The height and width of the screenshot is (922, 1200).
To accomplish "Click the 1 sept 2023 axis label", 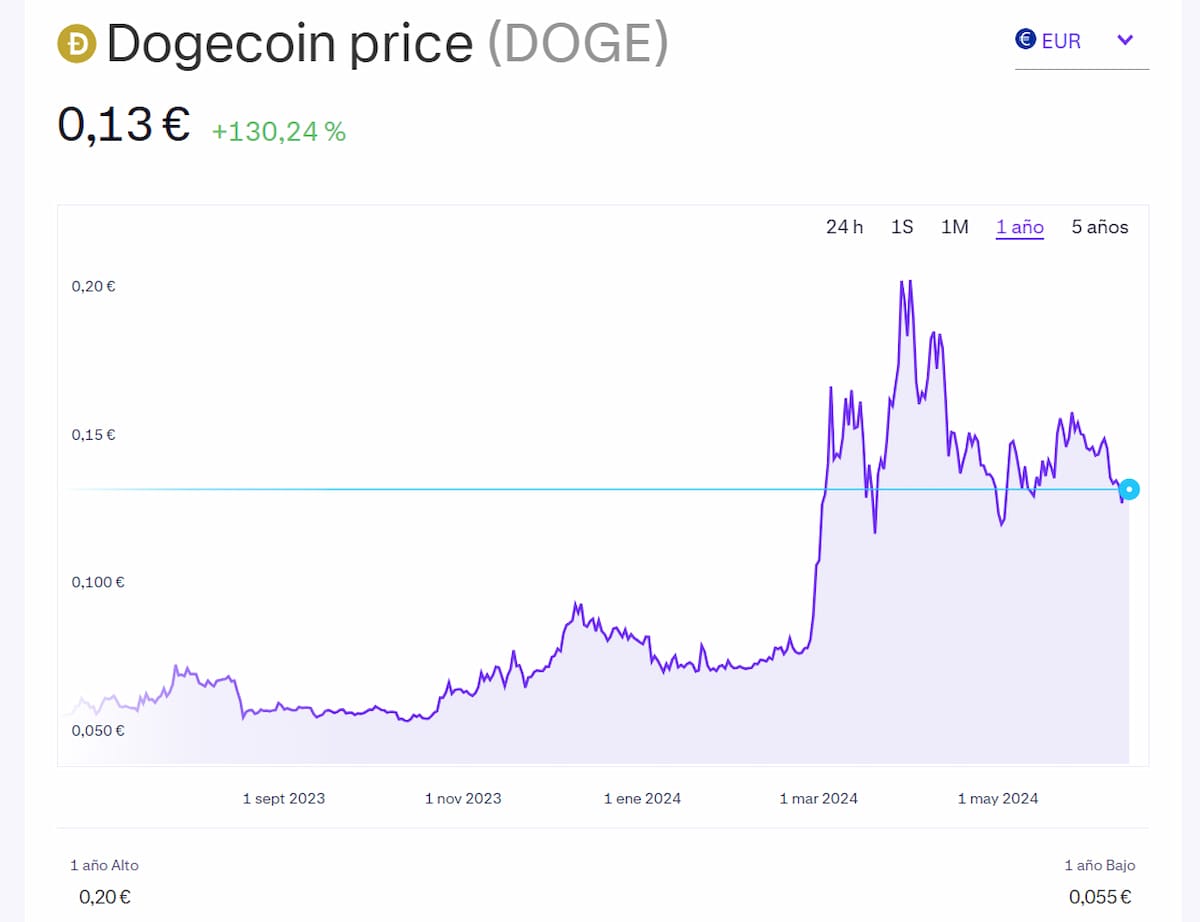I will [284, 798].
